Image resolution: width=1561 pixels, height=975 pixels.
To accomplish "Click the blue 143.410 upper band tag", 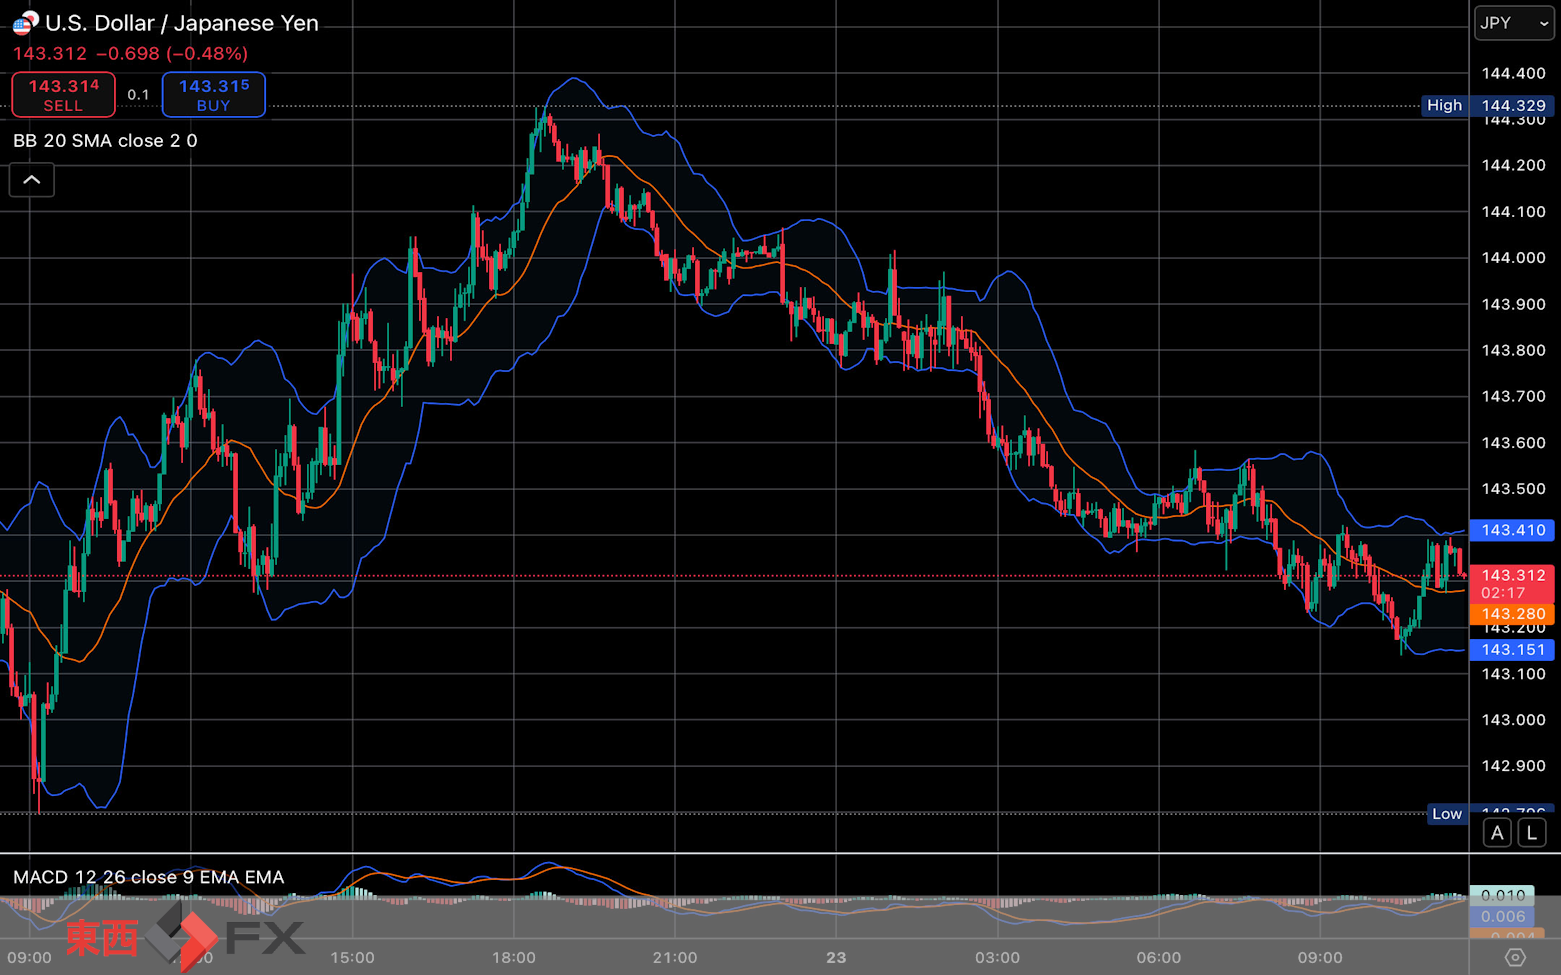I will [1512, 530].
